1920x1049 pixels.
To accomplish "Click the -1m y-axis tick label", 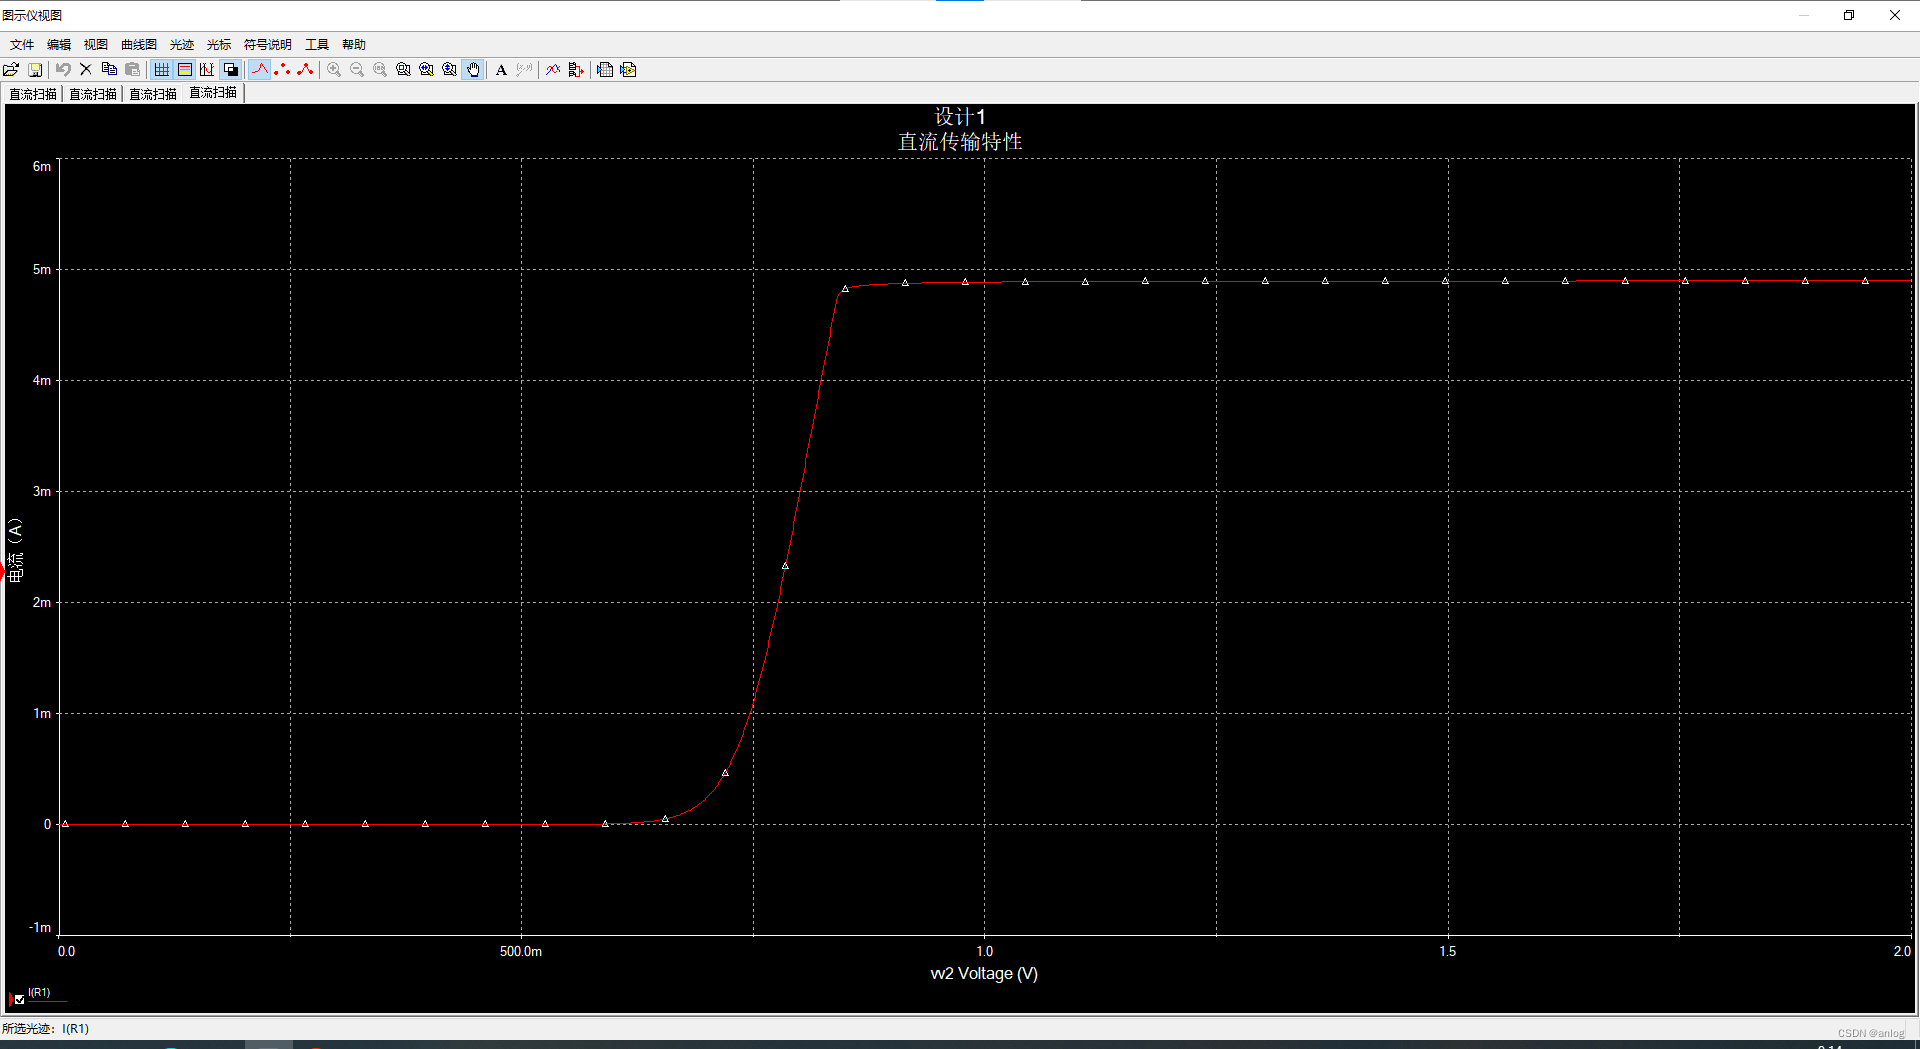I will point(40,928).
